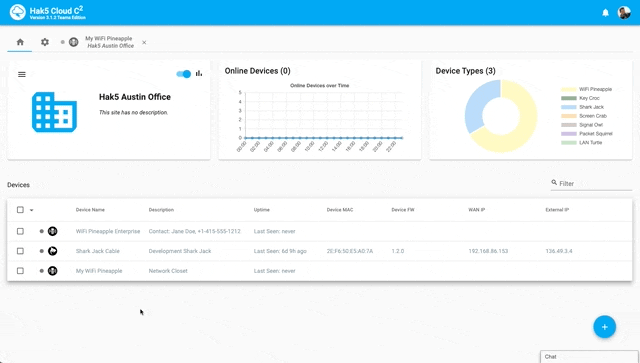
Task: Check the WiFi Pineapple Enterprise row checkbox
Action: (x=20, y=232)
